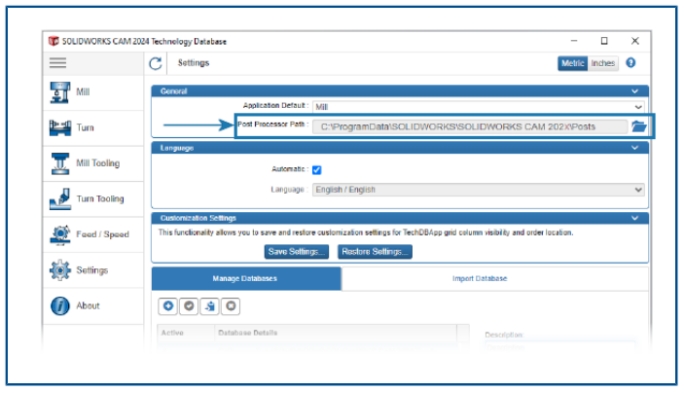Open the About info icon

pyautogui.click(x=60, y=306)
